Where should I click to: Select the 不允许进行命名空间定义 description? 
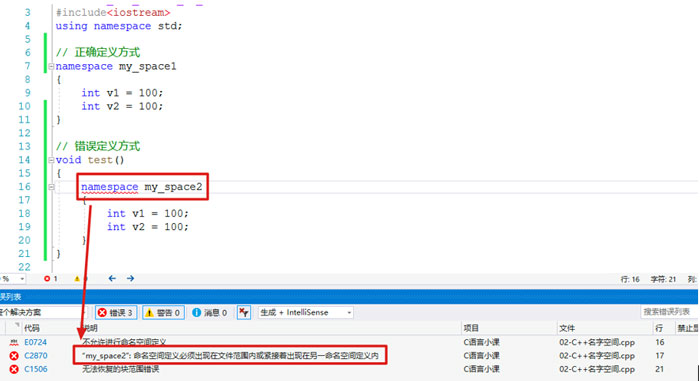coord(124,342)
